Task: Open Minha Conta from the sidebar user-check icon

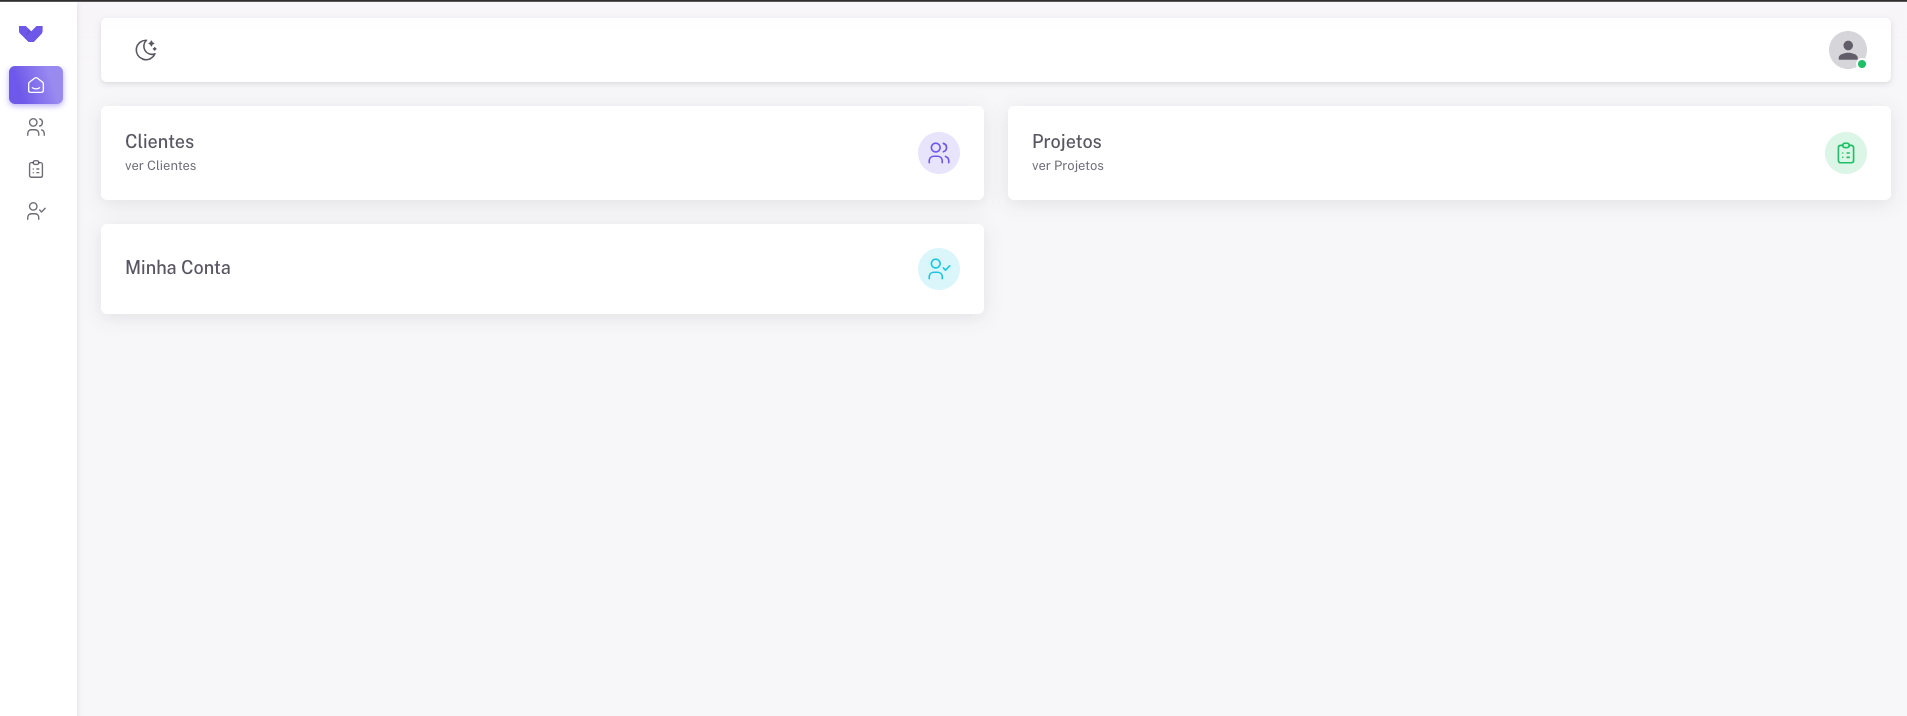Action: pyautogui.click(x=36, y=211)
